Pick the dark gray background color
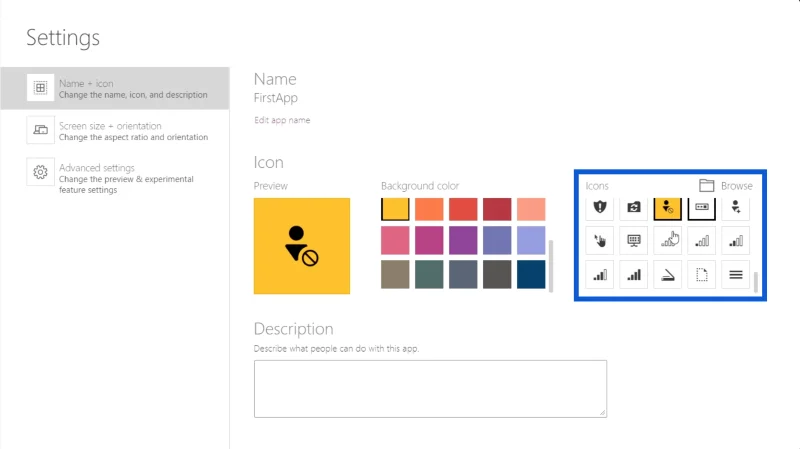 [x=497, y=275]
